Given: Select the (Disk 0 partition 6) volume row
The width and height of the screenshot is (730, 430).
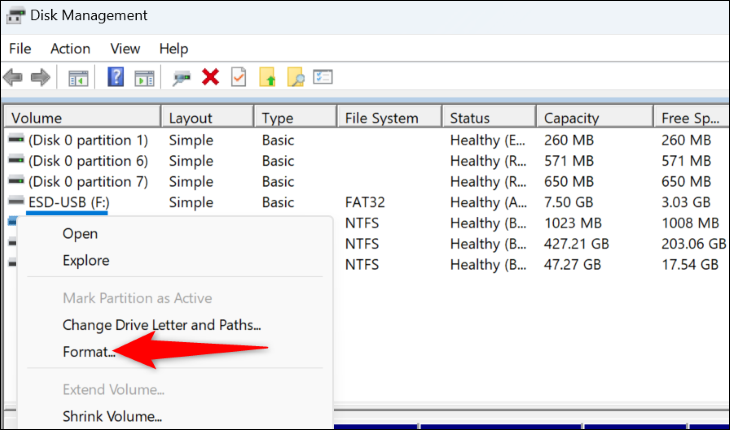Looking at the screenshot, I should pos(88,161).
